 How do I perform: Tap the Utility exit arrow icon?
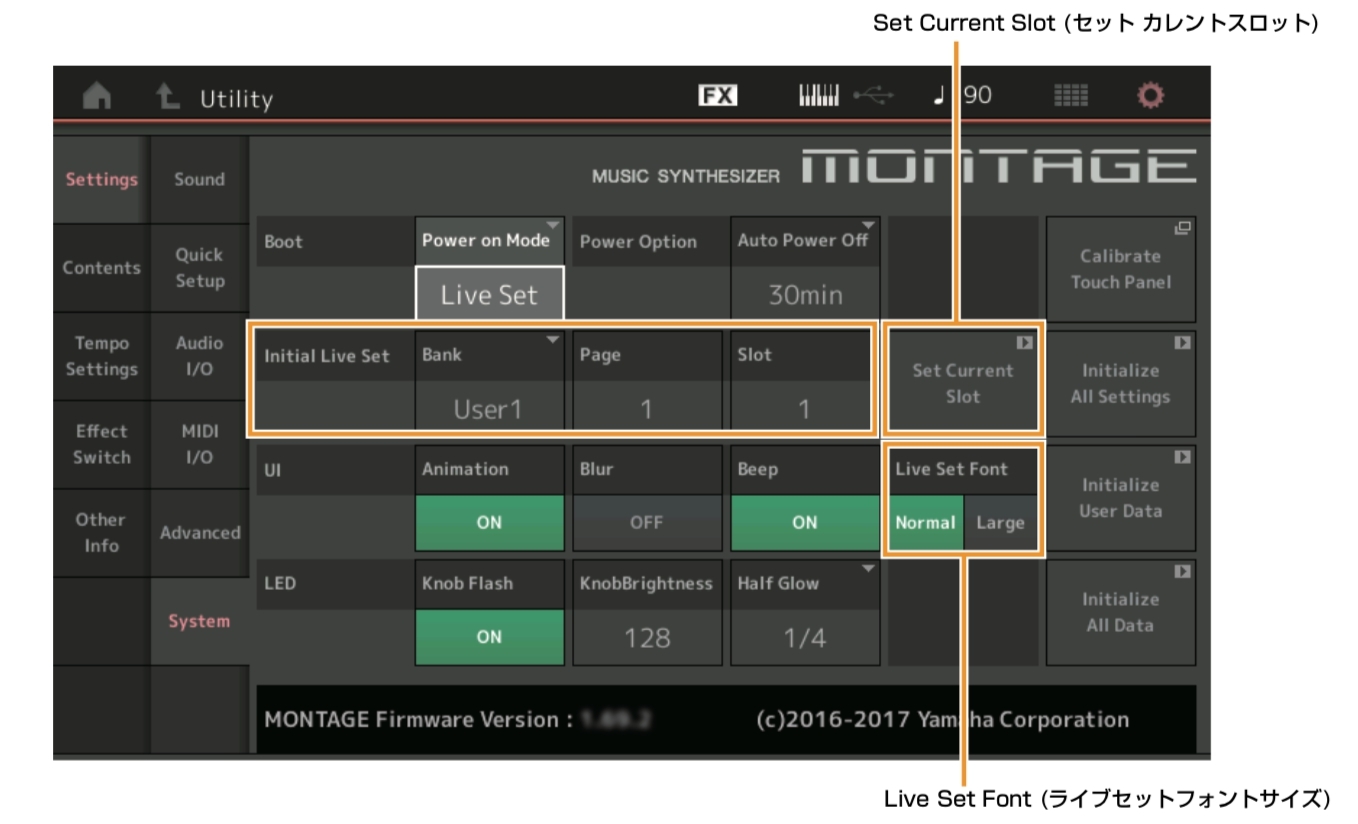(x=166, y=97)
